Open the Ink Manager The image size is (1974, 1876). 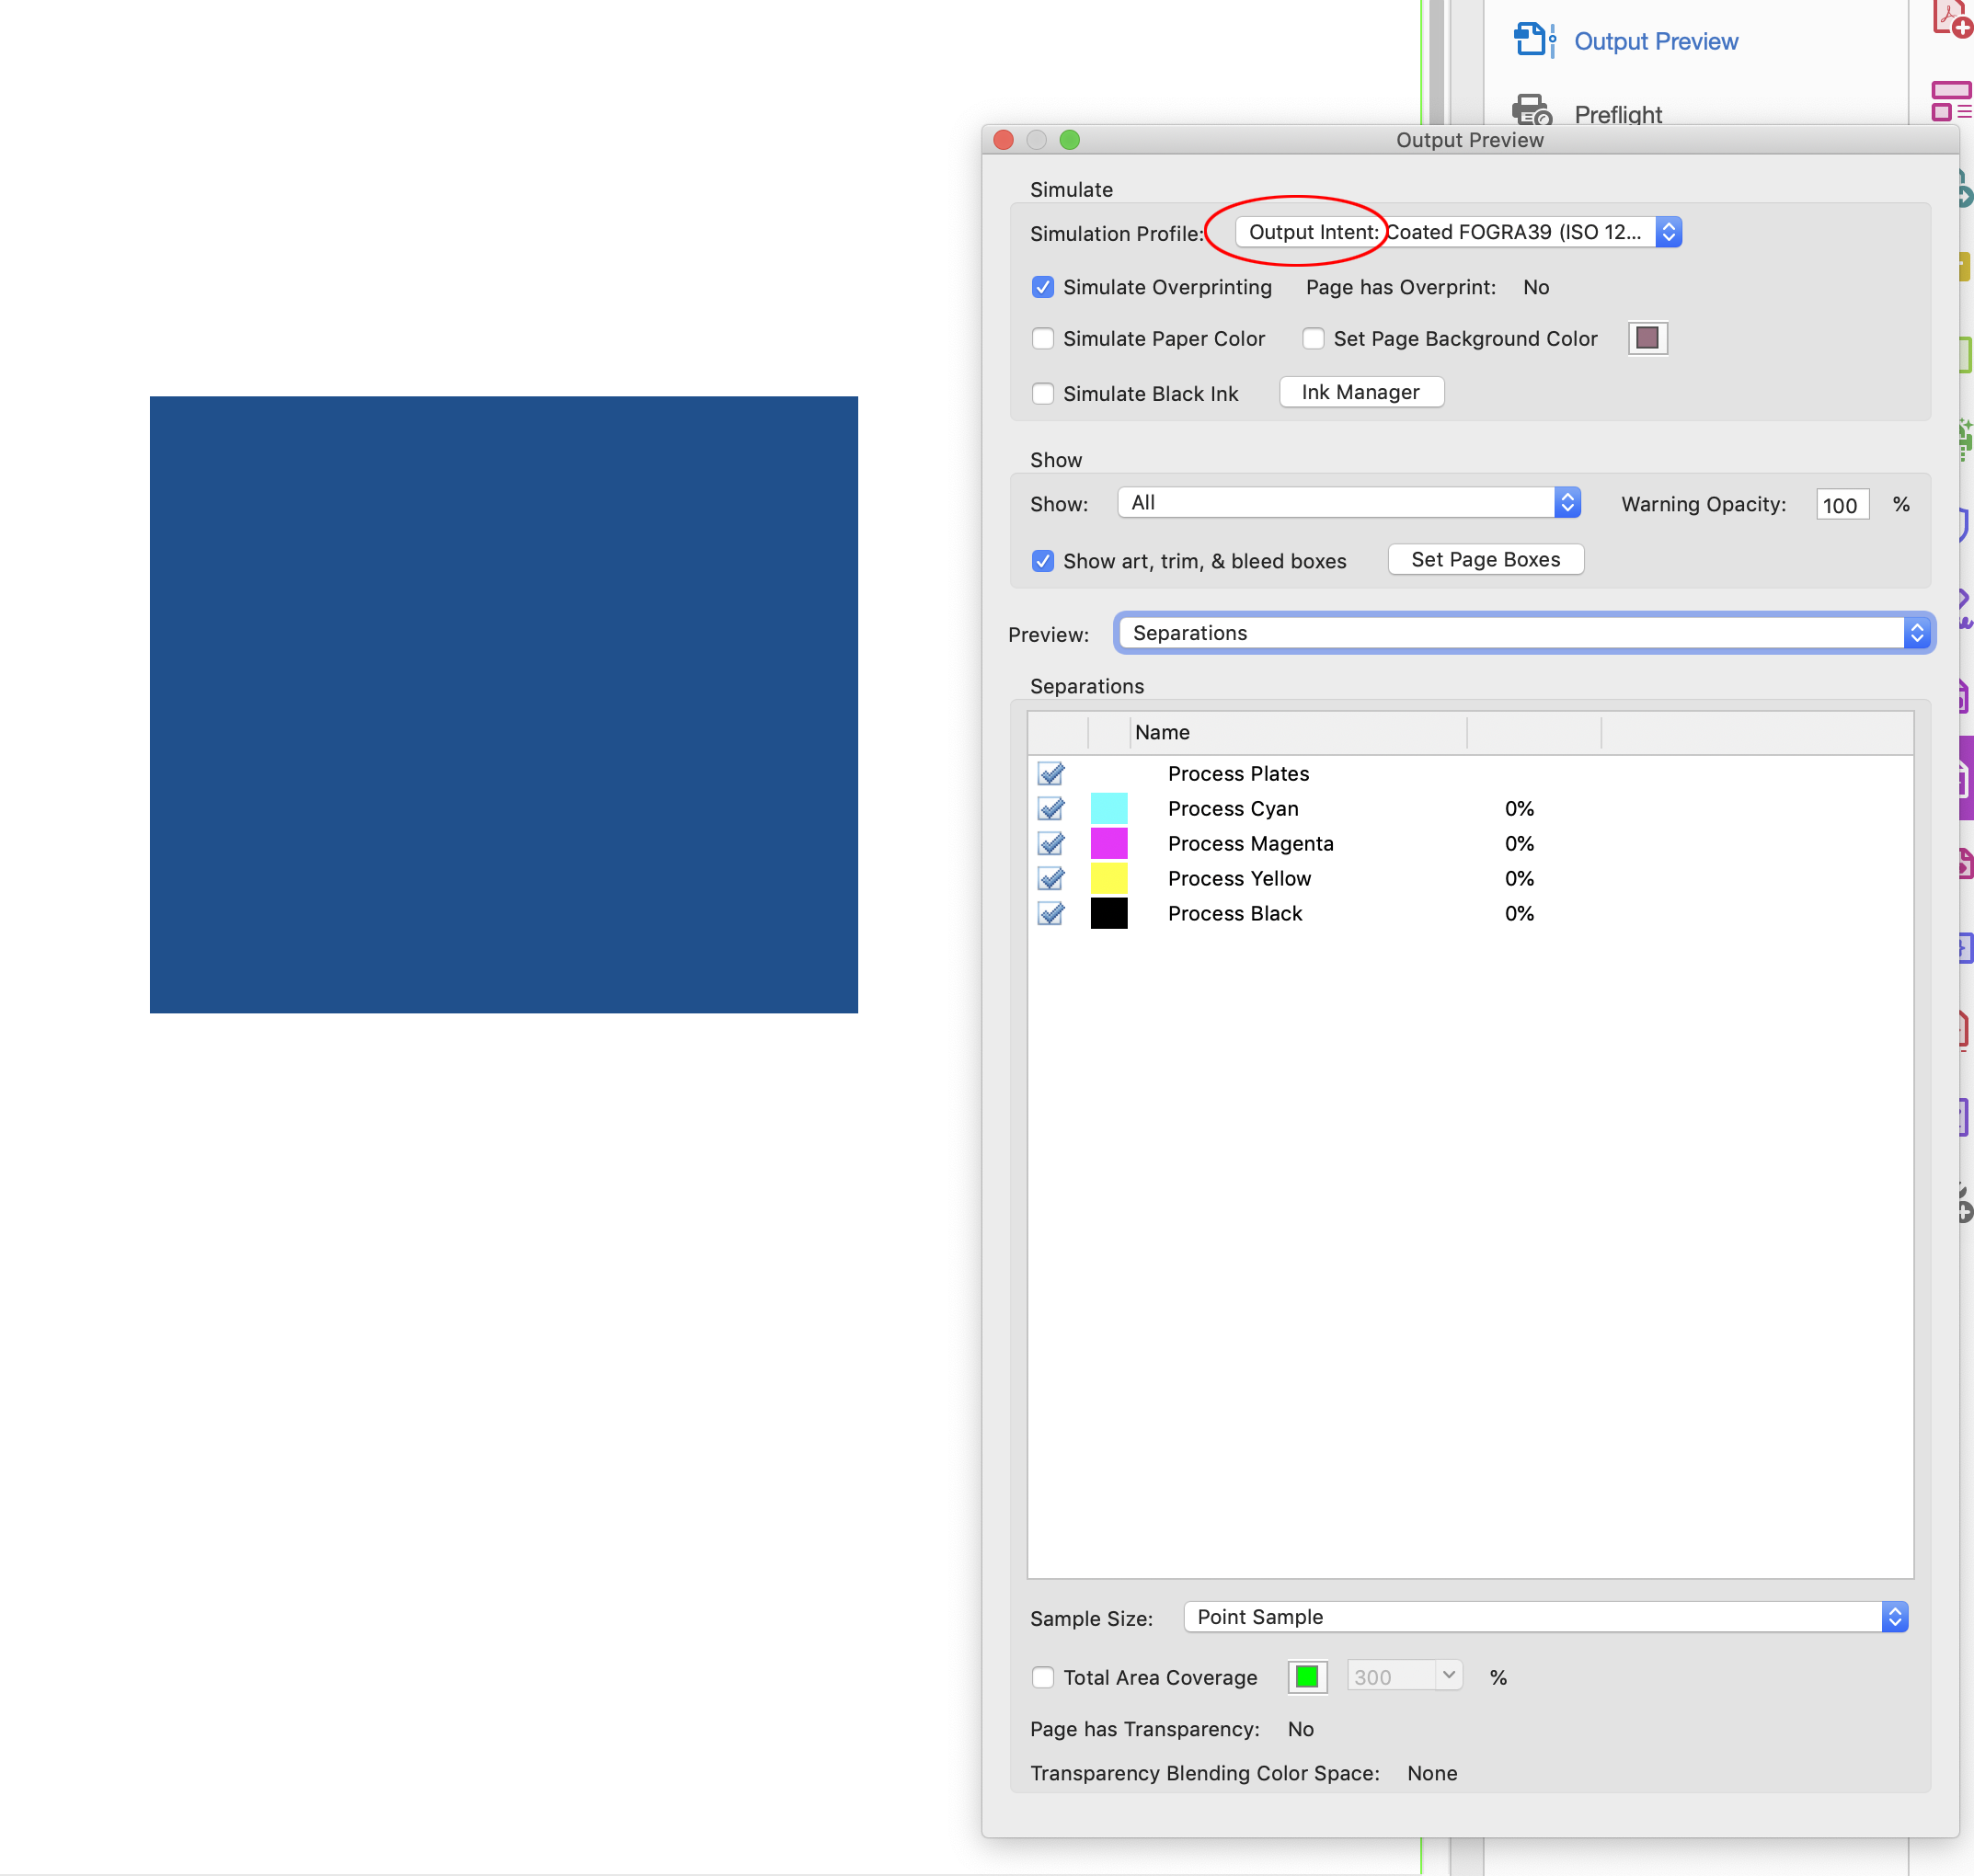pos(1361,392)
